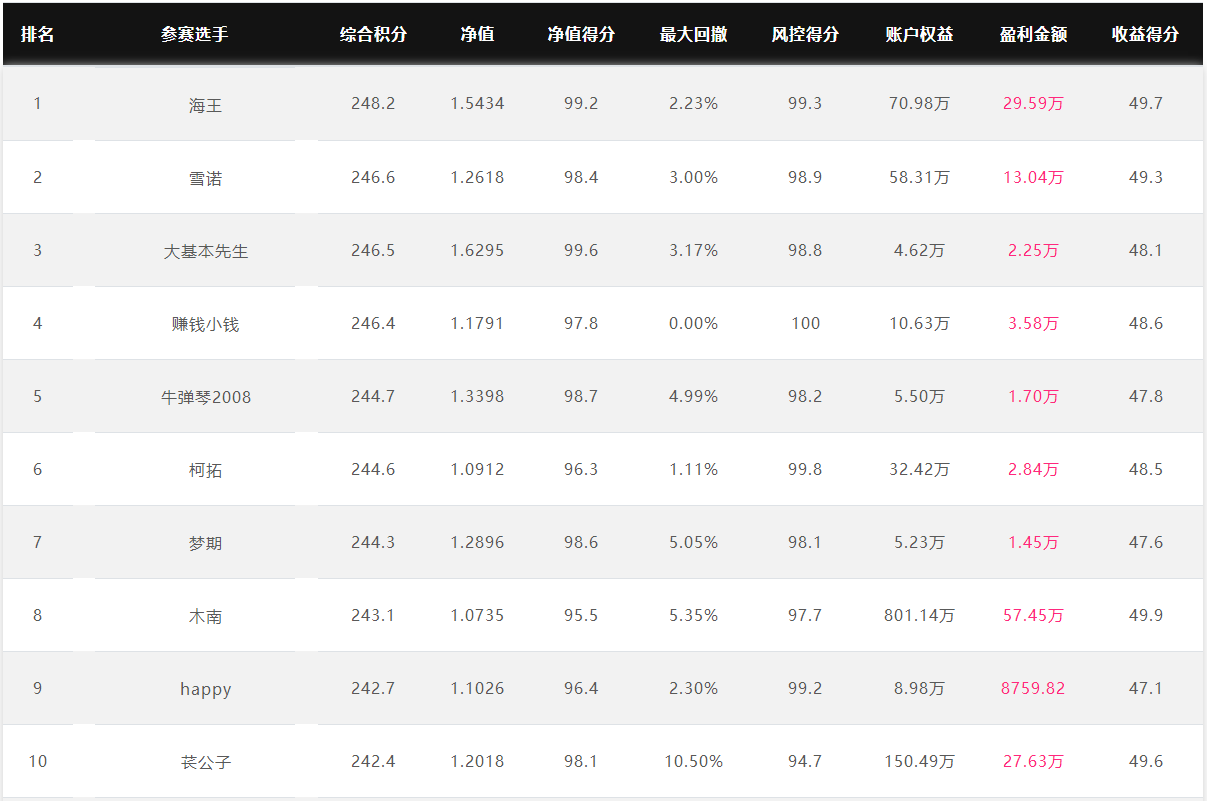The image size is (1207, 801).
Task: Click profit amount 8759.82
Action: pos(1033,688)
